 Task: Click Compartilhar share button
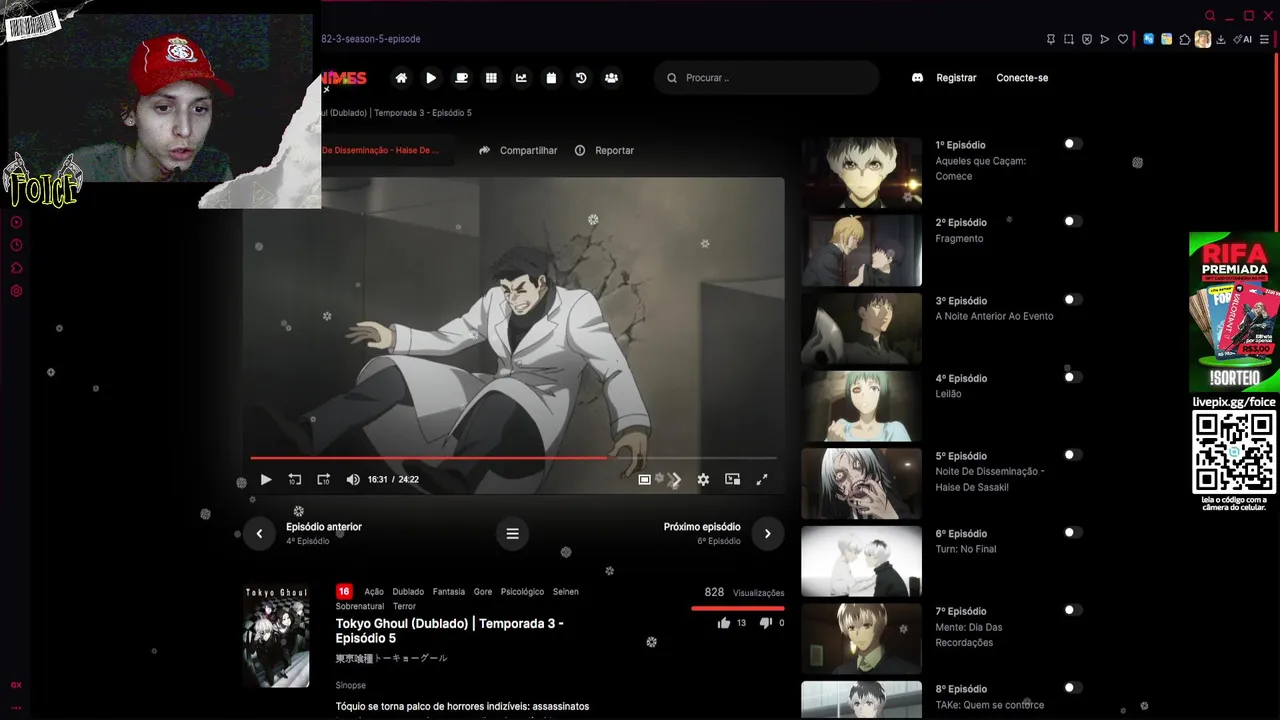tap(518, 150)
